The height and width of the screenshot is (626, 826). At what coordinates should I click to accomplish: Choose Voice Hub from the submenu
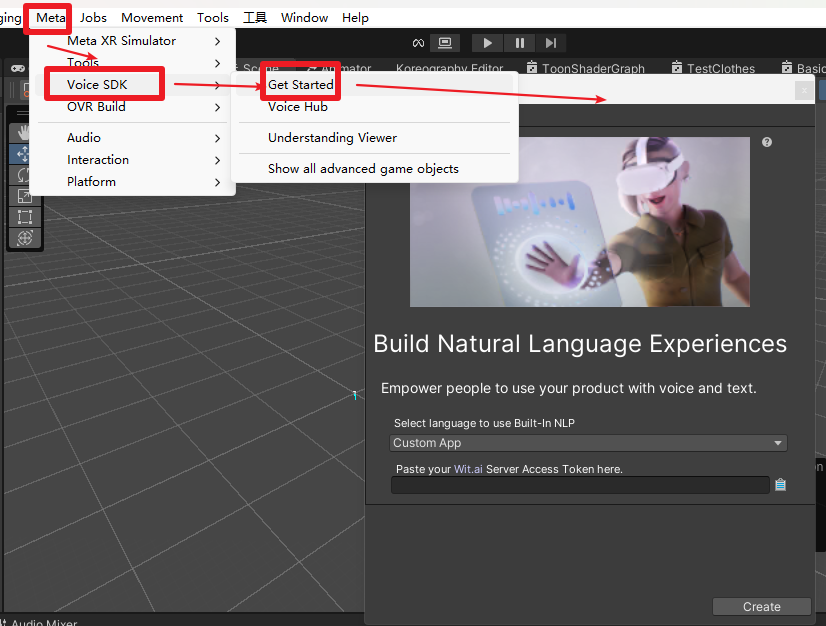[x=375, y=107]
